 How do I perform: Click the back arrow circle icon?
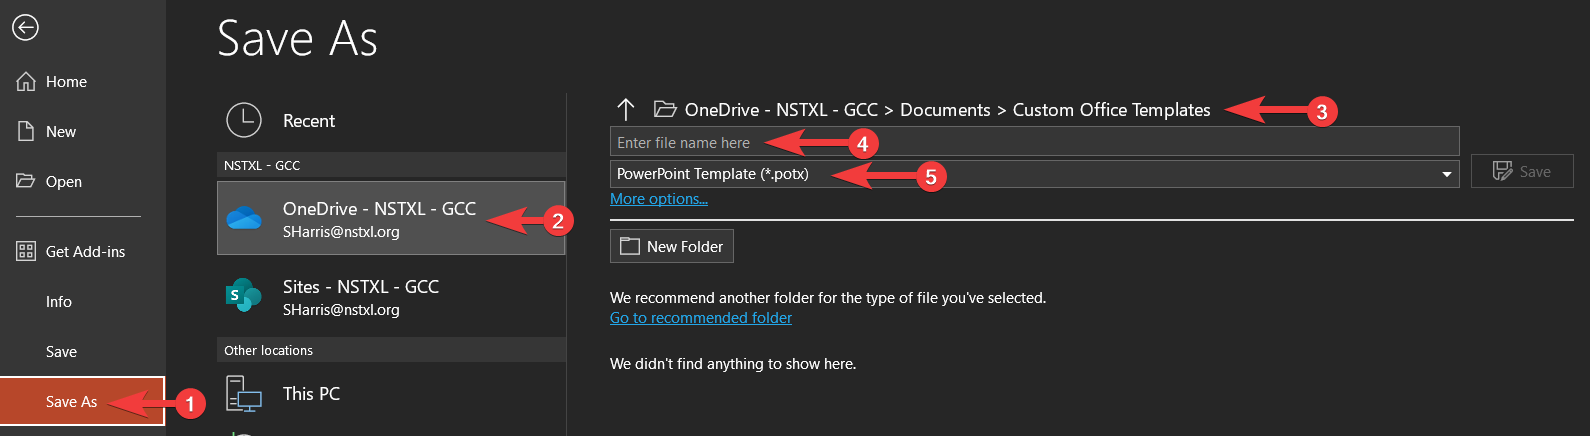pyautogui.click(x=25, y=28)
